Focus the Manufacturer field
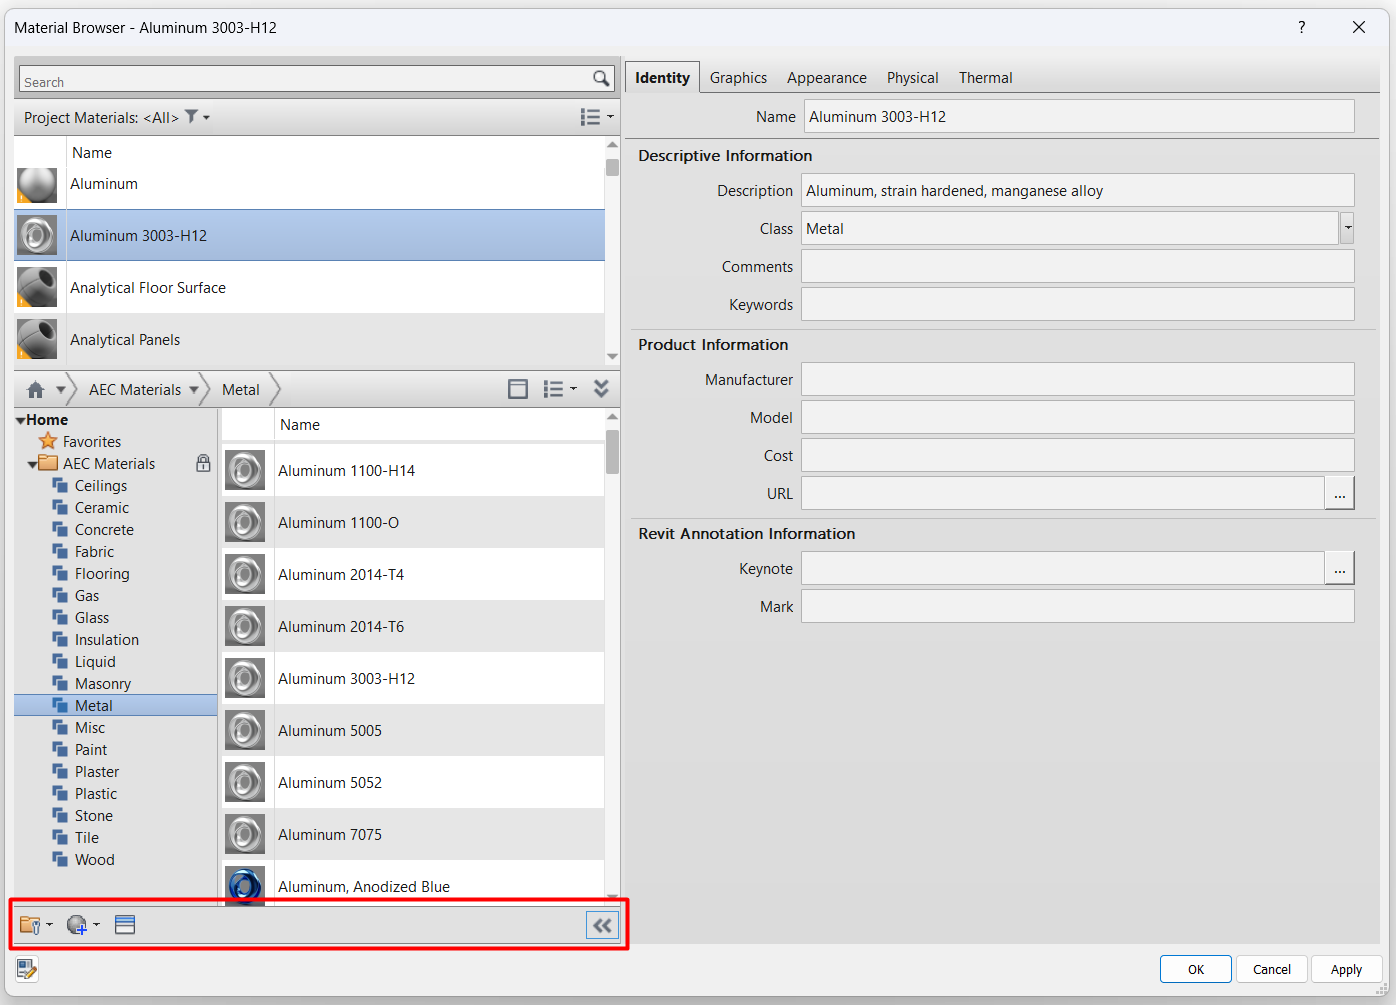The image size is (1396, 1005). click(1077, 379)
